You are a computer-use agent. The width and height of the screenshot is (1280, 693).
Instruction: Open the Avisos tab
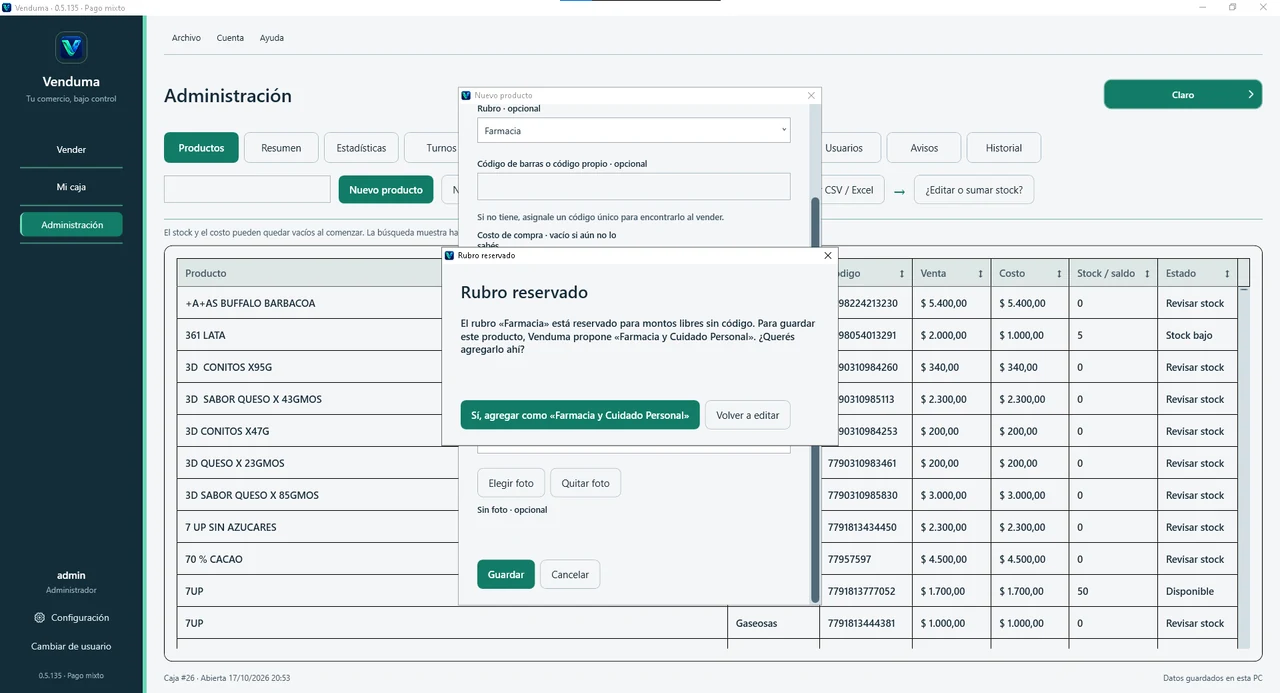coord(924,148)
